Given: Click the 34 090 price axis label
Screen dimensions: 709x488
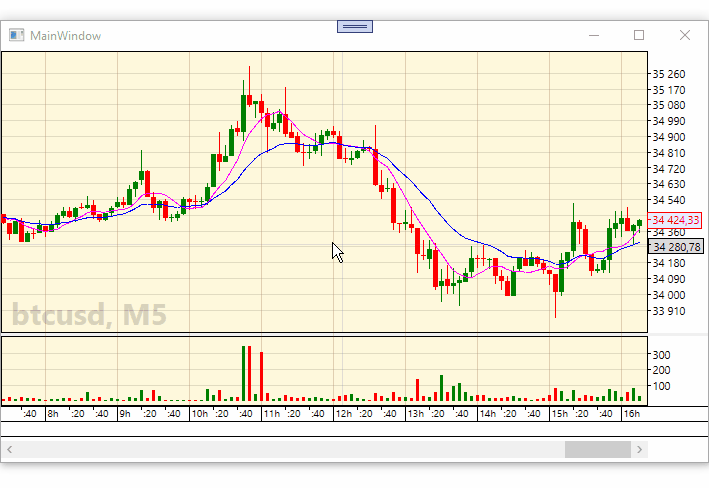Looking at the screenshot, I should 669,279.
